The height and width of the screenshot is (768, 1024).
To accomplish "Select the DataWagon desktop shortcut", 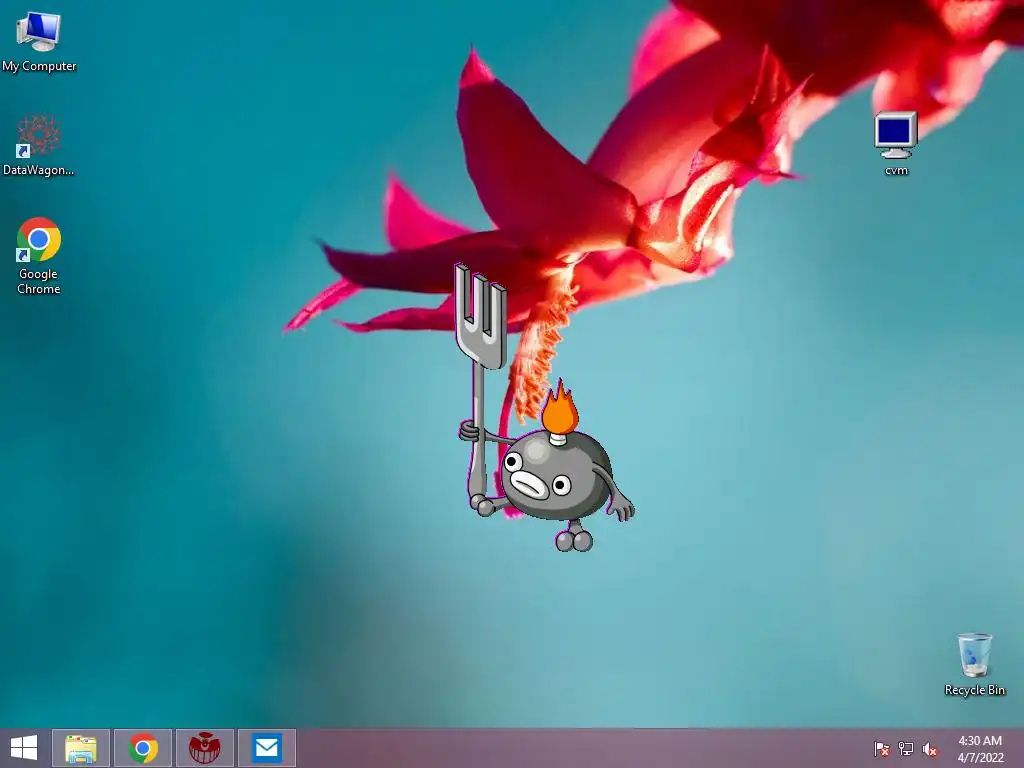I will pyautogui.click(x=39, y=144).
